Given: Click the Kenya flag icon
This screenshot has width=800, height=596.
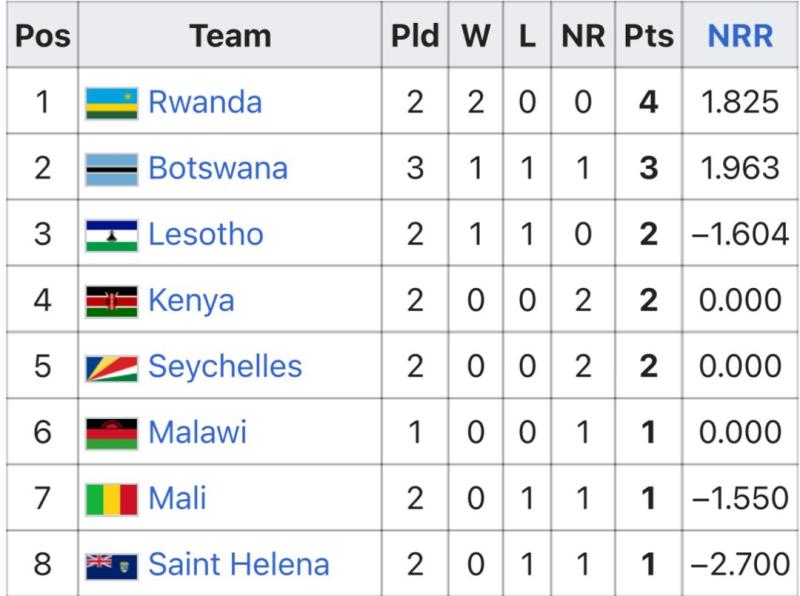Looking at the screenshot, I should 111,302.
